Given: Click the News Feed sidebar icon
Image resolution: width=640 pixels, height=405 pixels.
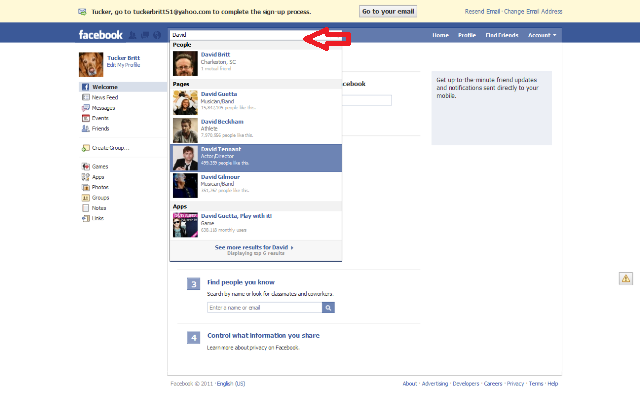Looking at the screenshot, I should [x=85, y=97].
